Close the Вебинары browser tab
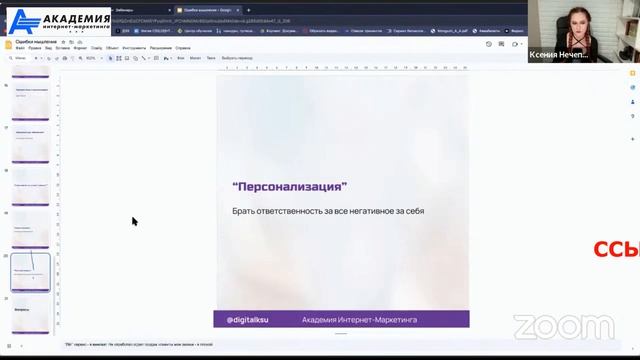 (x=169, y=10)
